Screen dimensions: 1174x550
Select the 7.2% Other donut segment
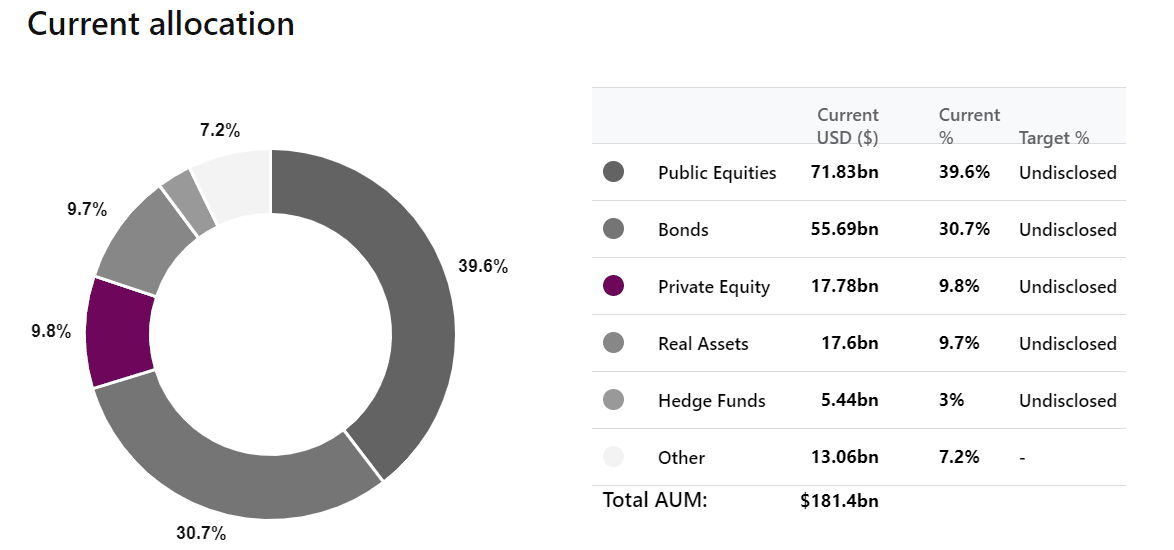pos(234,181)
